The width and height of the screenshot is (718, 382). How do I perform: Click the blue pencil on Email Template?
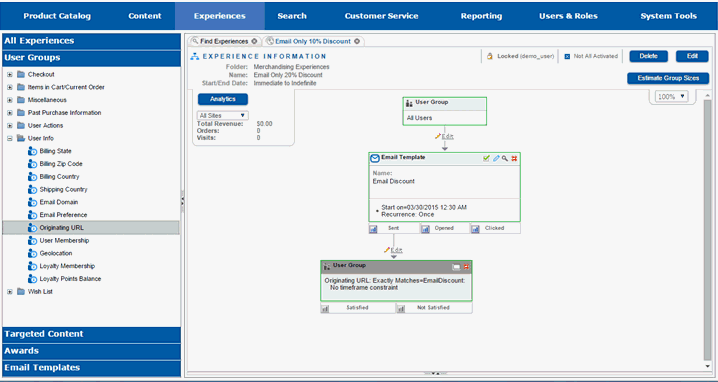click(x=496, y=158)
